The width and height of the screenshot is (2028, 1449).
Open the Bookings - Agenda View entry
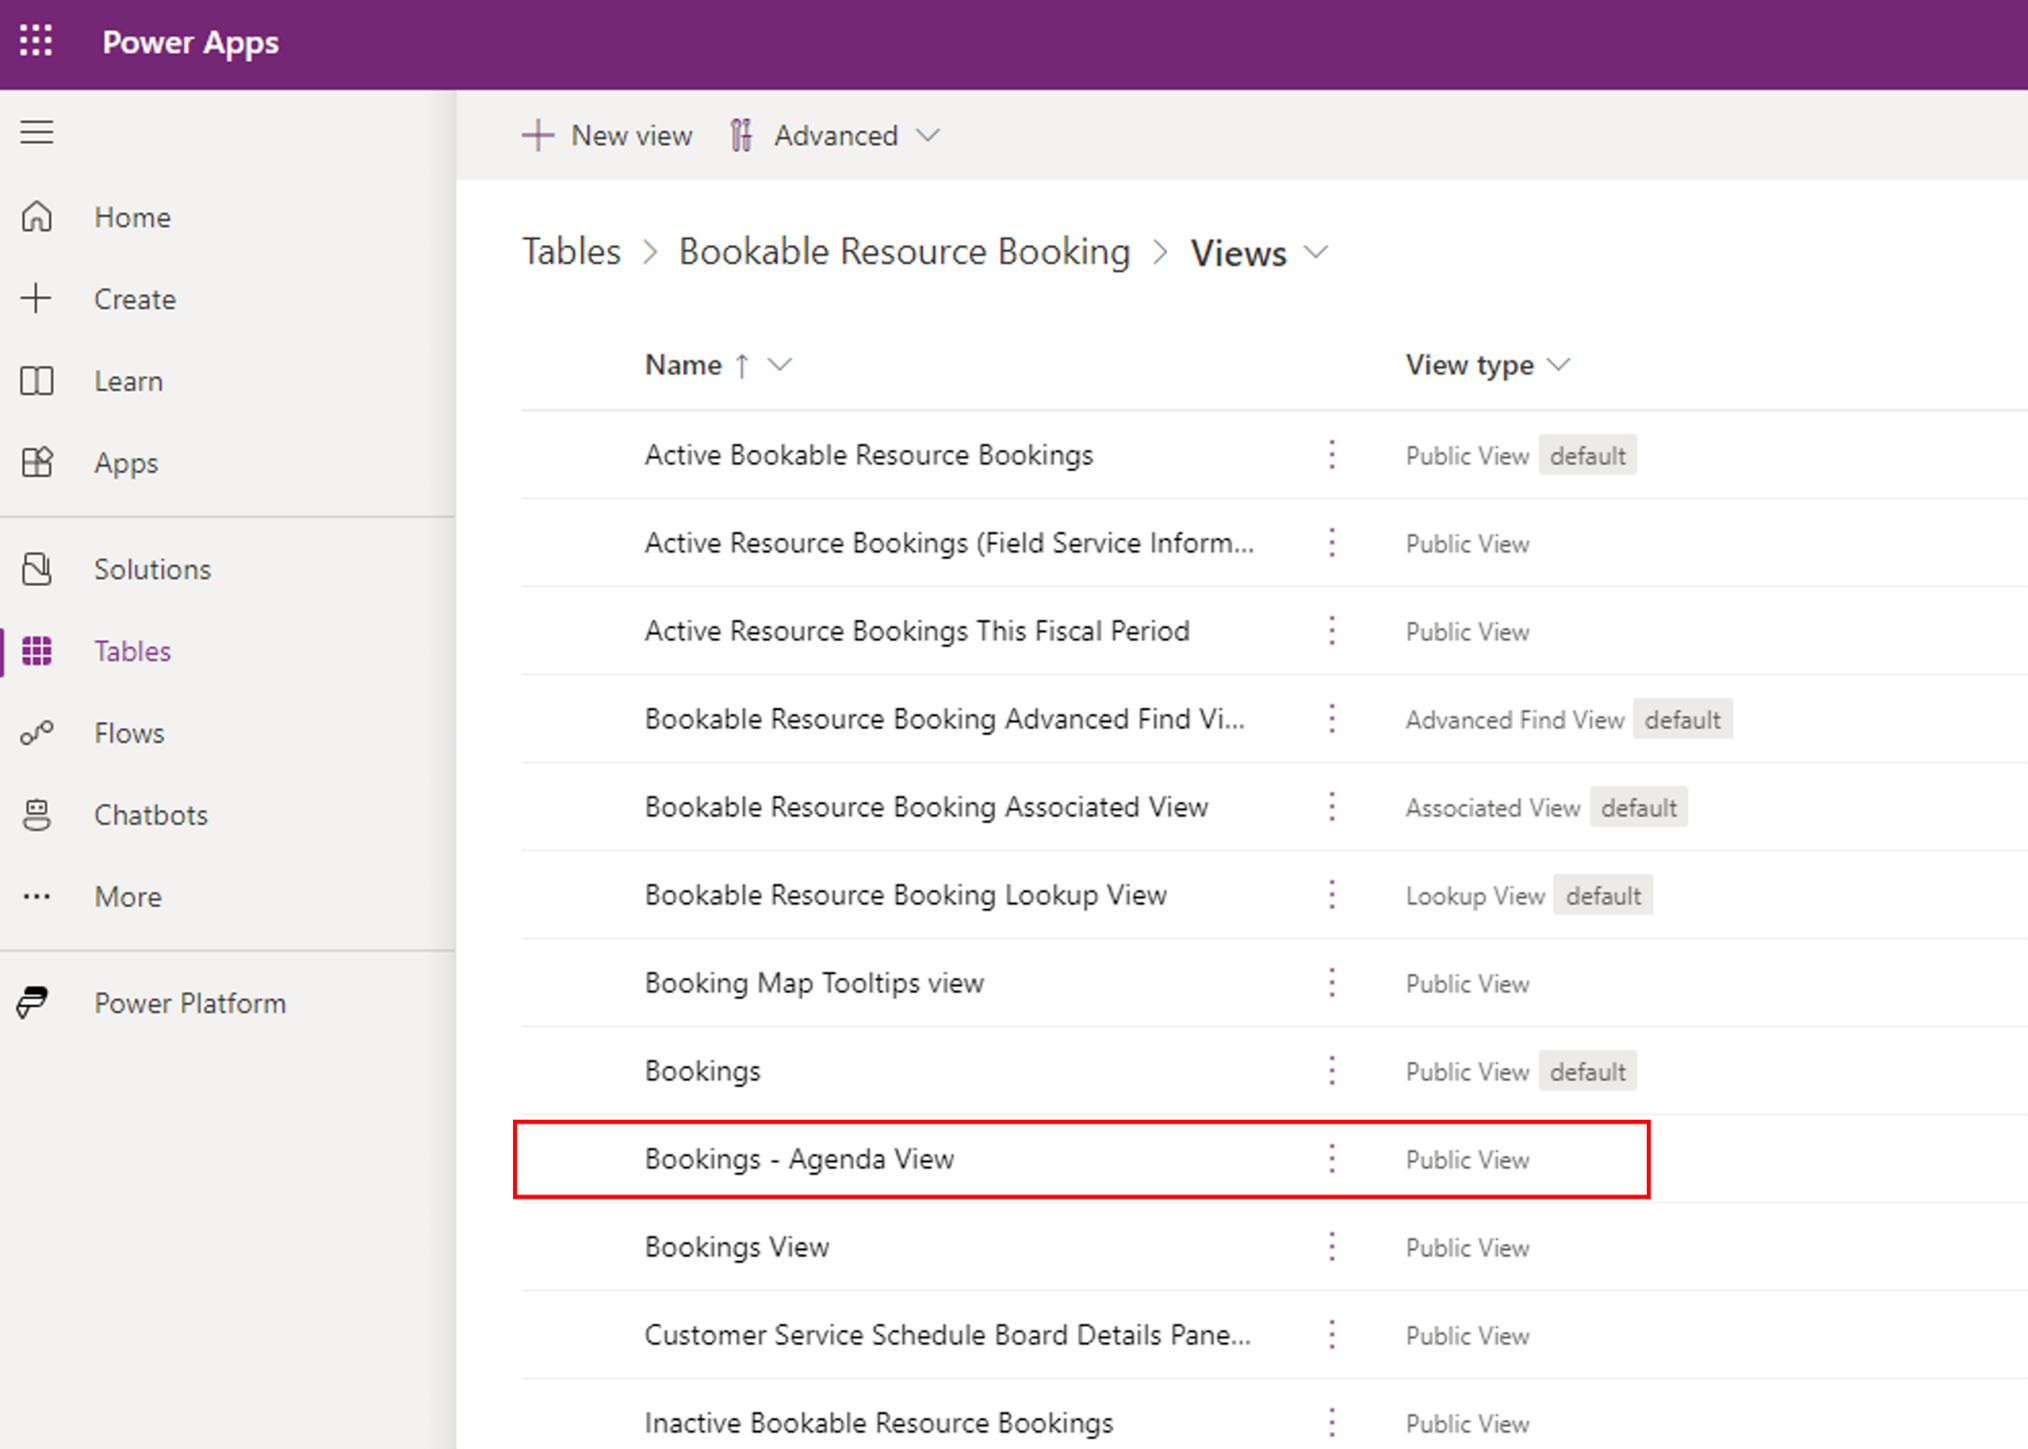point(801,1159)
